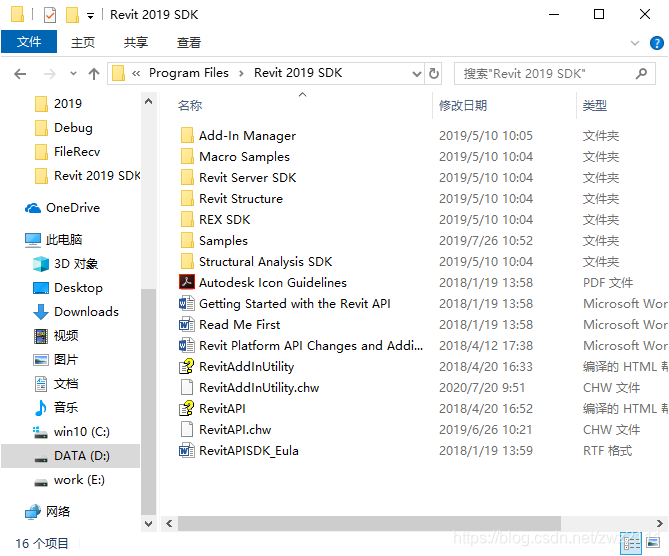This screenshot has height=556, width=669.
Task: Click the Properties quick access icon with checkmark
Action: 50,15
